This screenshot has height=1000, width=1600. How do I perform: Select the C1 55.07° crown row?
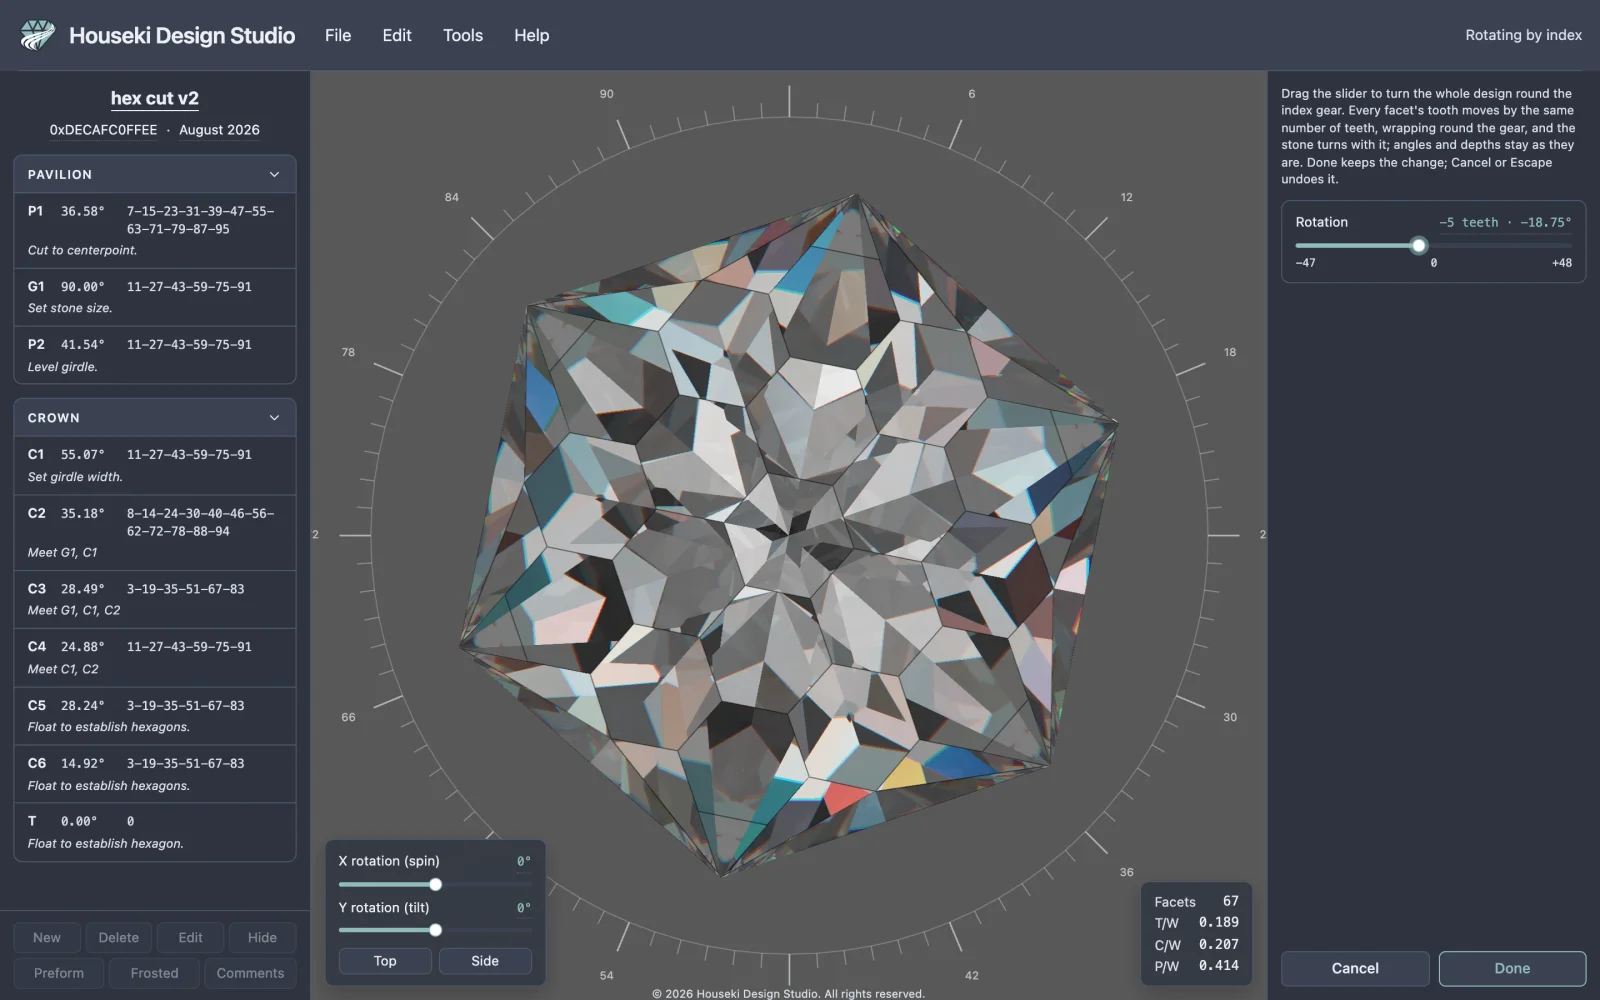[x=155, y=465]
